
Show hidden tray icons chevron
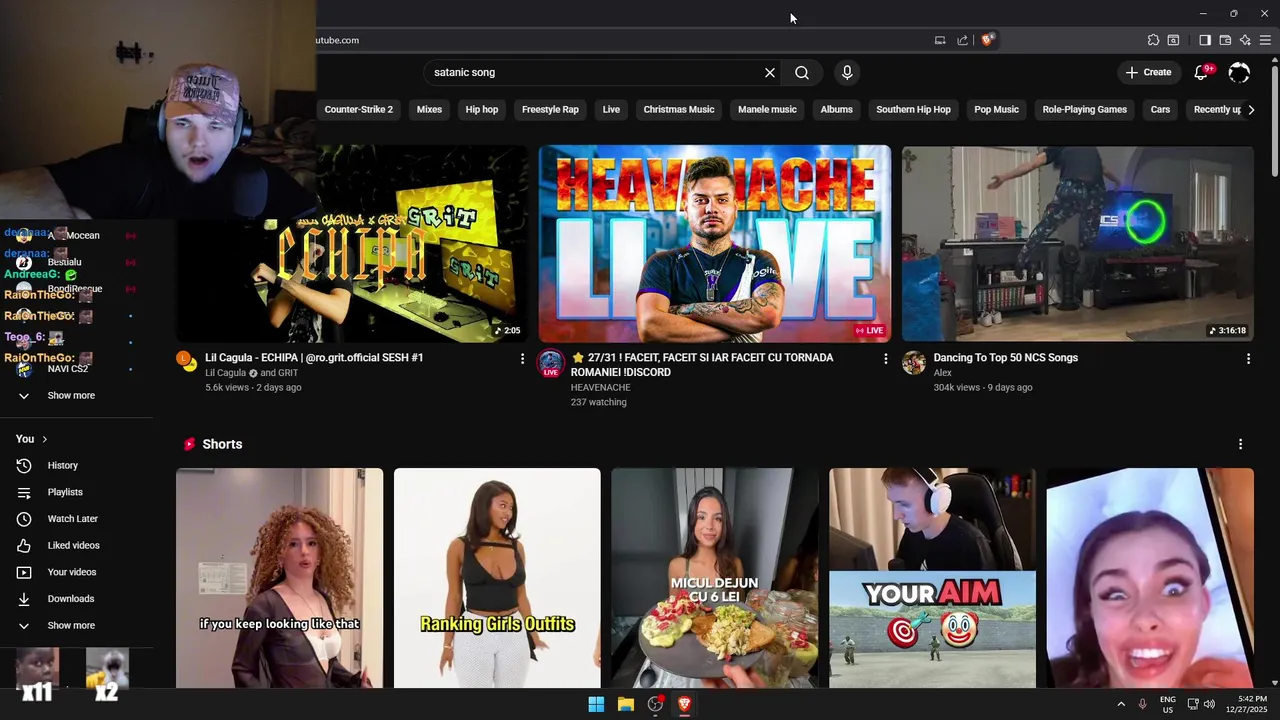pos(1121,704)
